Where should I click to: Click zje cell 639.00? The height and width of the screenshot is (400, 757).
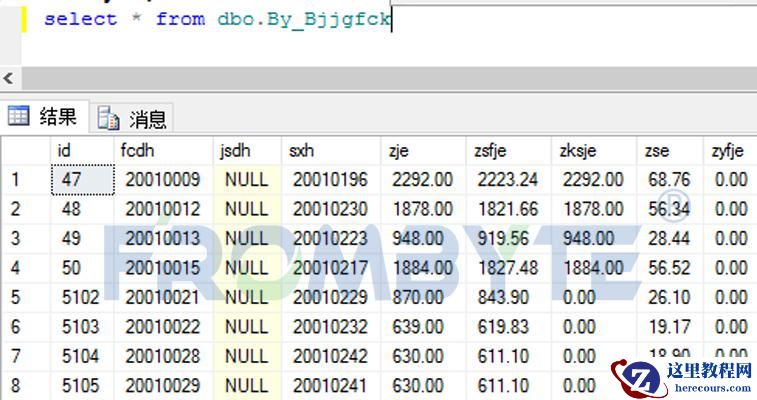[x=423, y=327]
